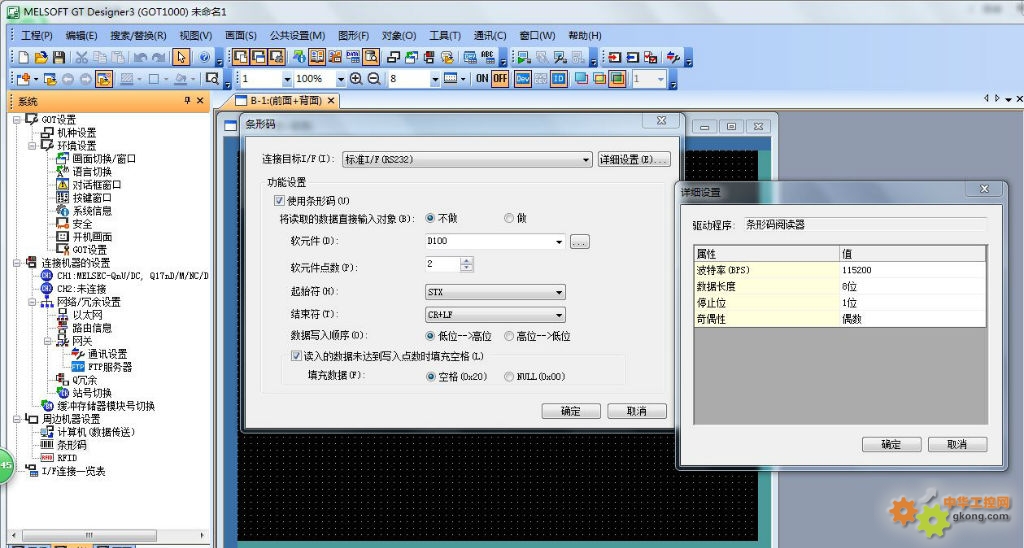
Task: Select 空格(0x20) fill data radio
Action: (x=430, y=377)
